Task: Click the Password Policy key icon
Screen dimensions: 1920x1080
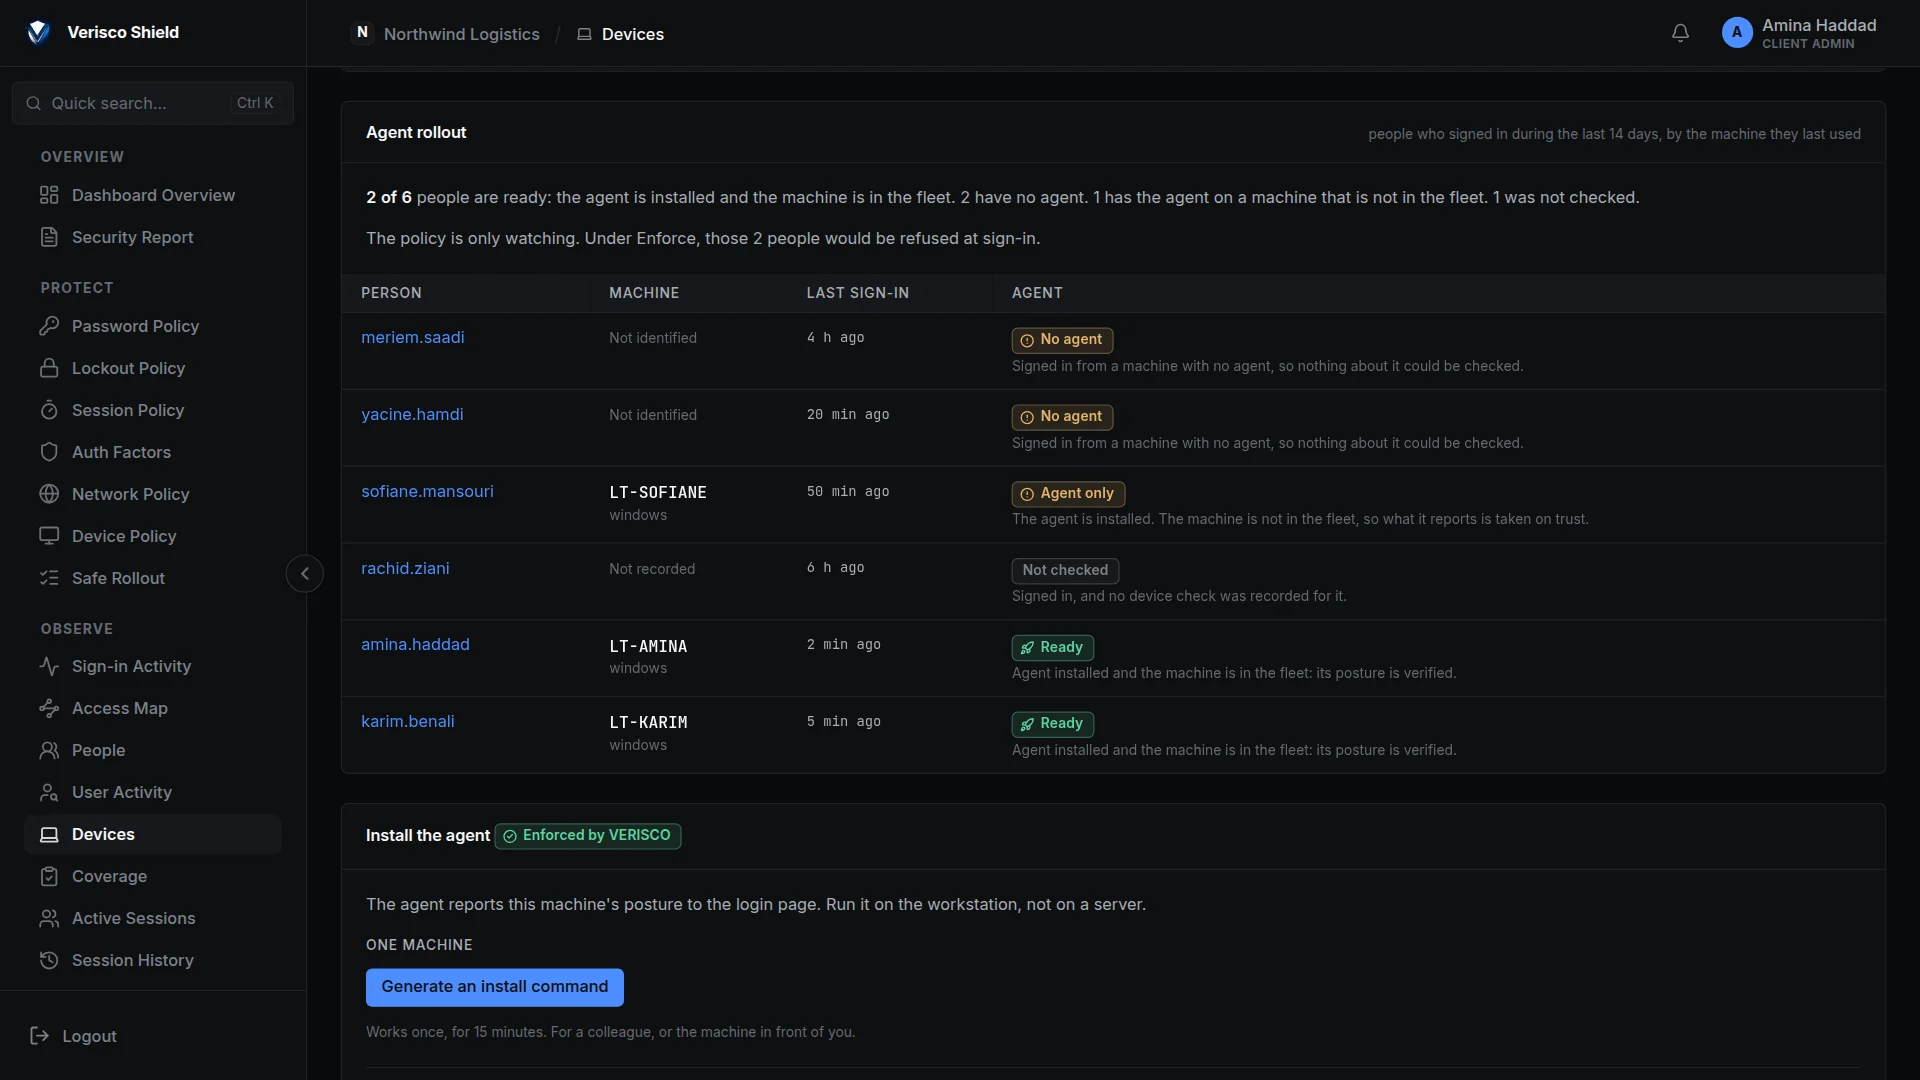Action: coord(49,327)
